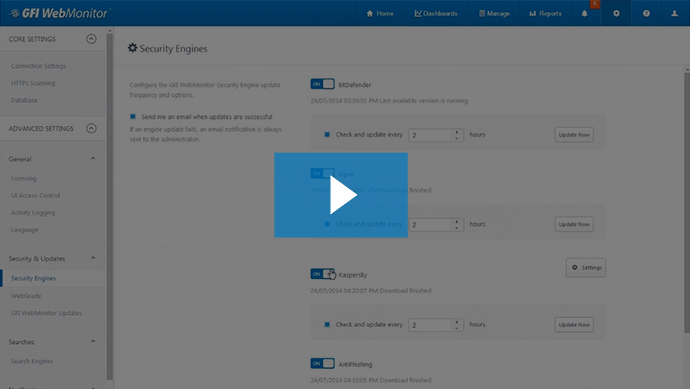Viewport: 690px width, 389px height.
Task: Collapse the Security & Updates group
Action: (x=93, y=258)
